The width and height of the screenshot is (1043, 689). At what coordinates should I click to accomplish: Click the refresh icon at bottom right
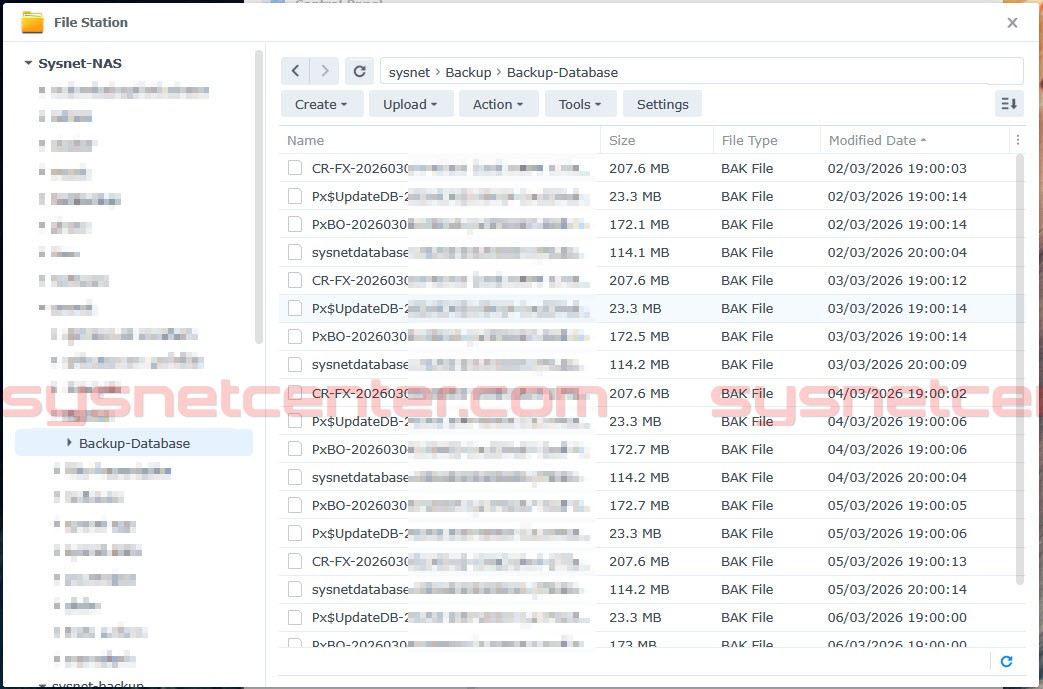(x=1007, y=661)
